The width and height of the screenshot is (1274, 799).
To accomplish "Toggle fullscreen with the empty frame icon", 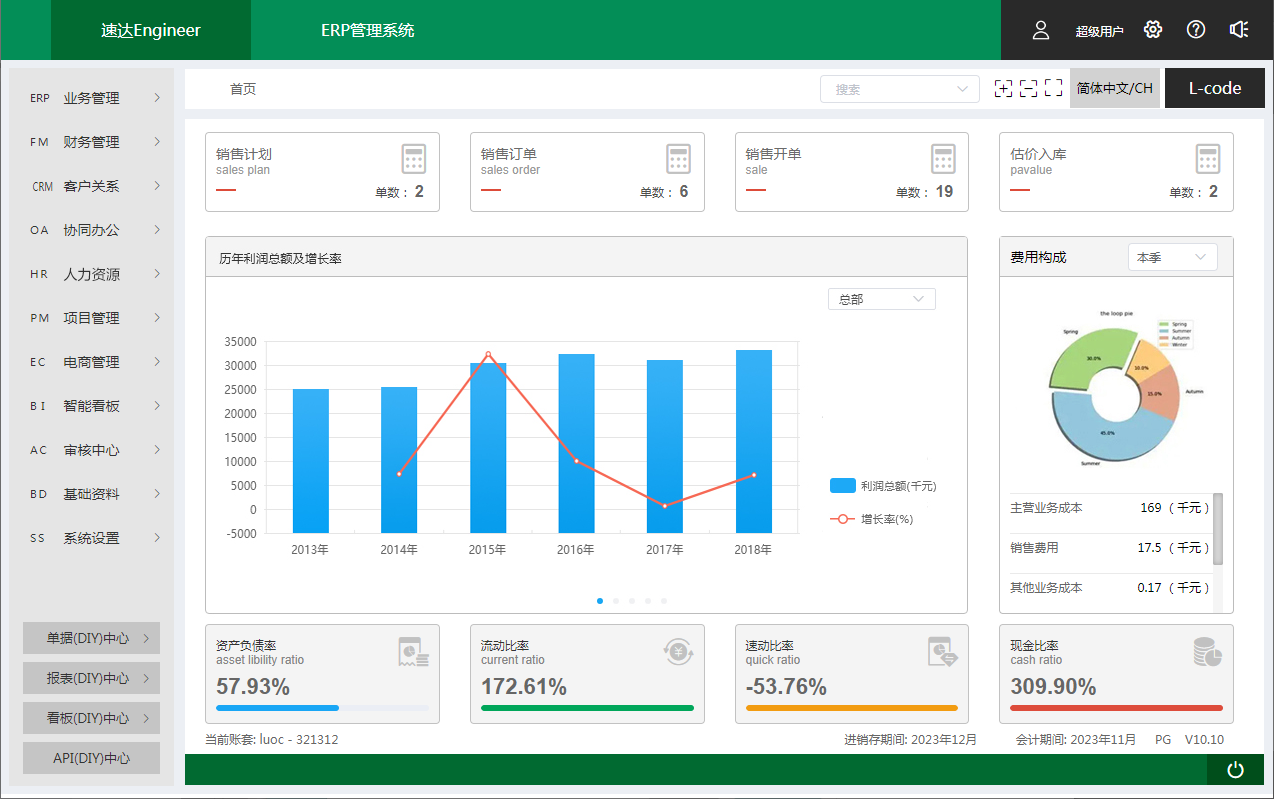I will coord(1053,89).
